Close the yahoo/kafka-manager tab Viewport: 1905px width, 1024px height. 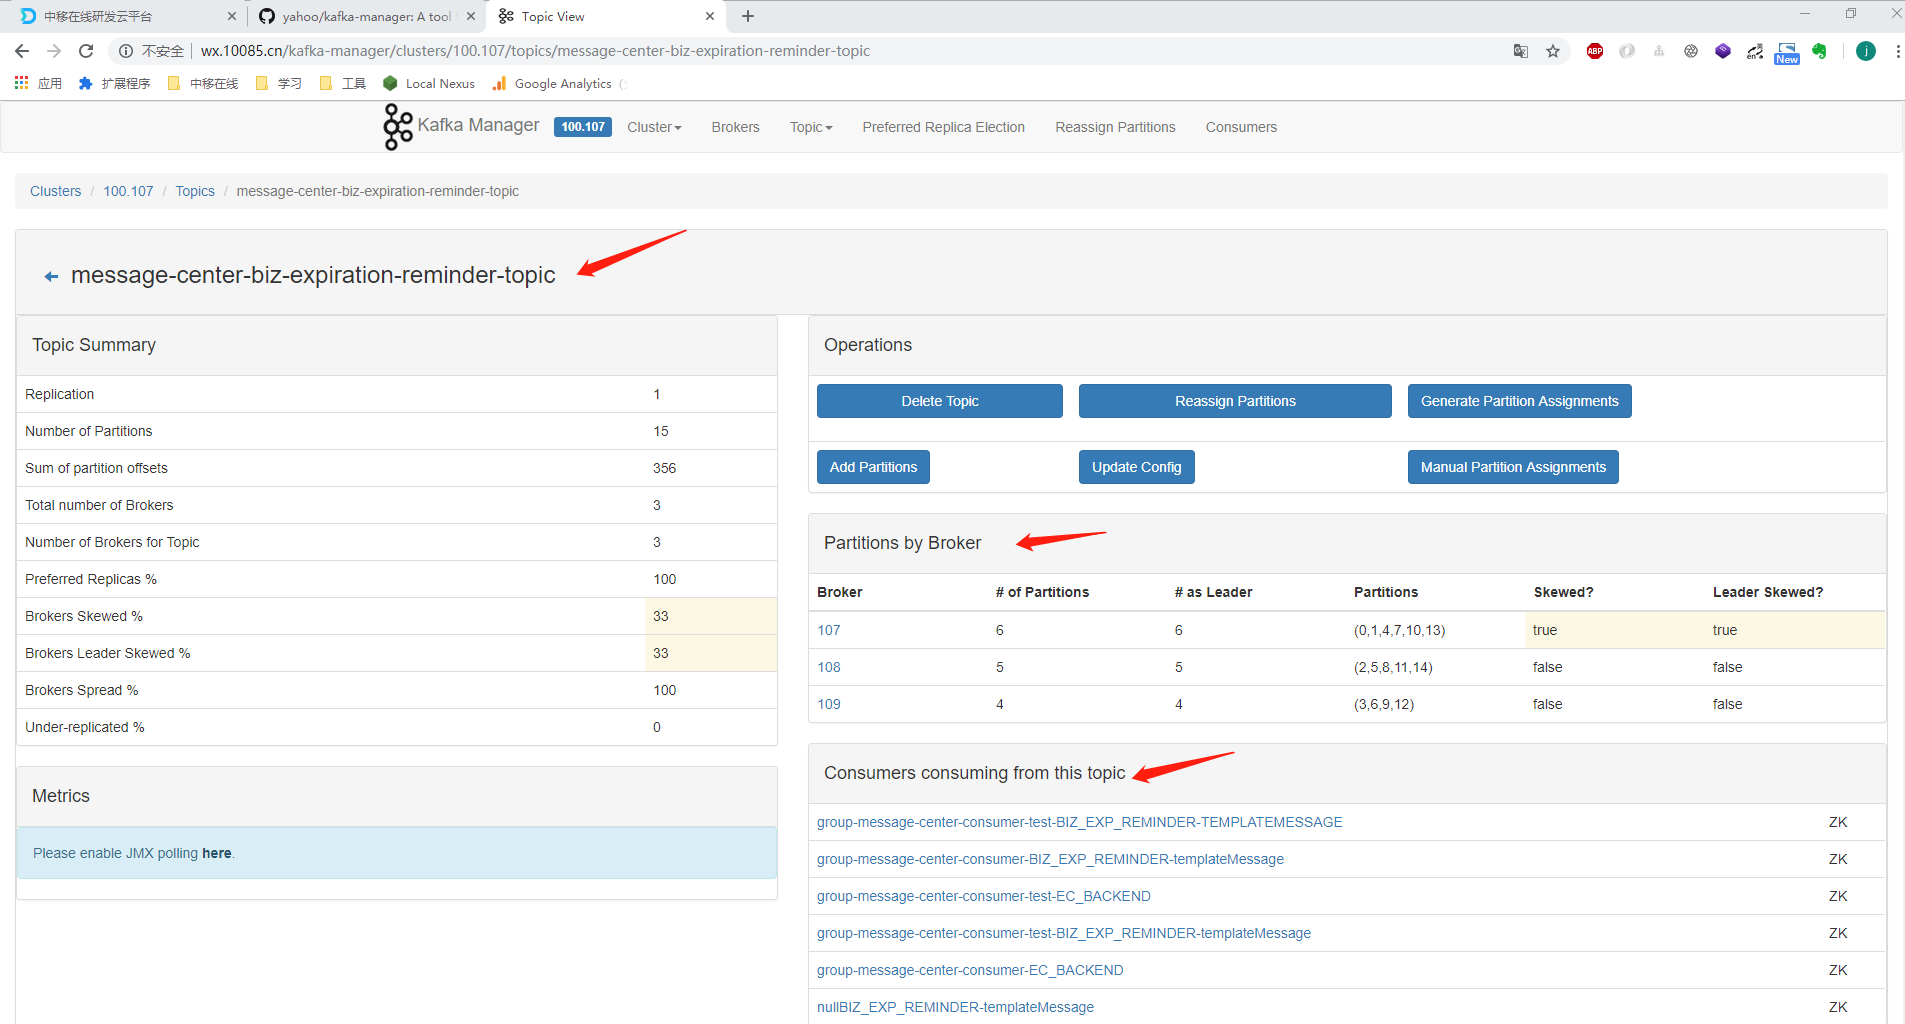[x=471, y=16]
